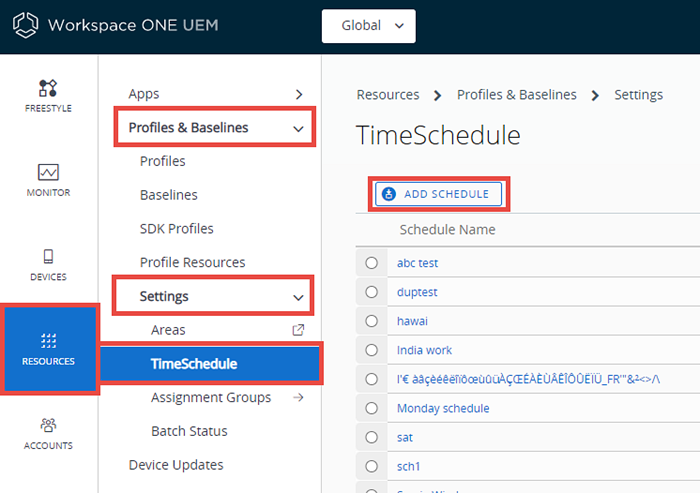Open Areas in the Settings submenu
The height and width of the screenshot is (493, 700).
168,330
